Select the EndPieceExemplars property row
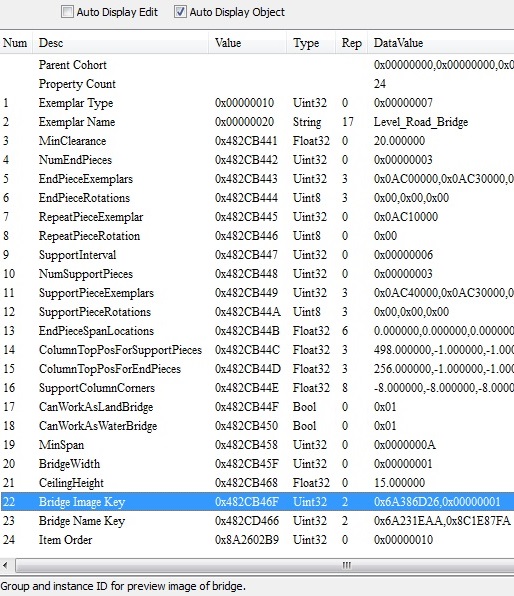 click(x=257, y=179)
